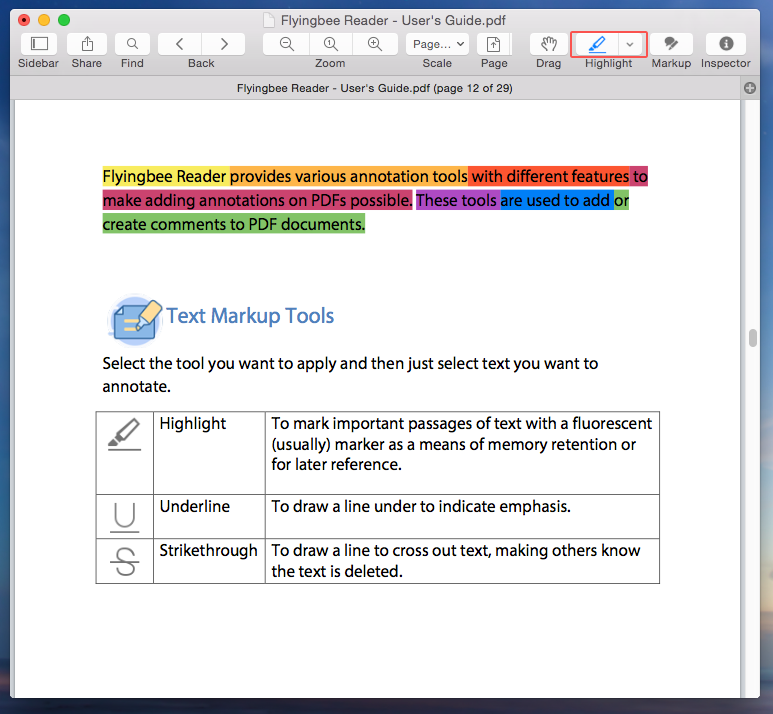Click the PDF document icon in title bar
The width and height of the screenshot is (773, 714).
tap(269, 20)
